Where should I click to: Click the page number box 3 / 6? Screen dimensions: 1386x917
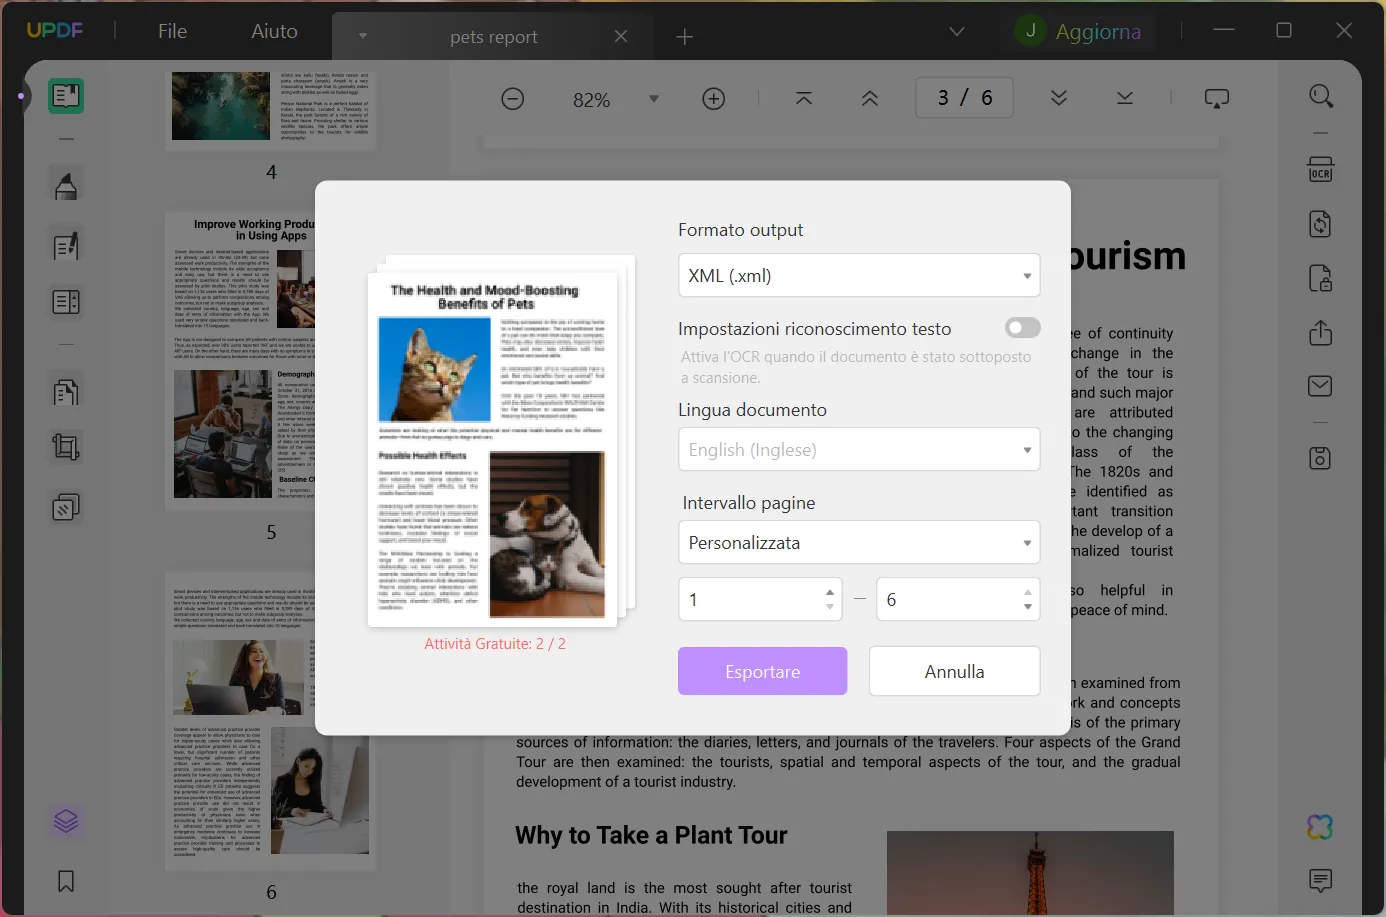tap(965, 98)
